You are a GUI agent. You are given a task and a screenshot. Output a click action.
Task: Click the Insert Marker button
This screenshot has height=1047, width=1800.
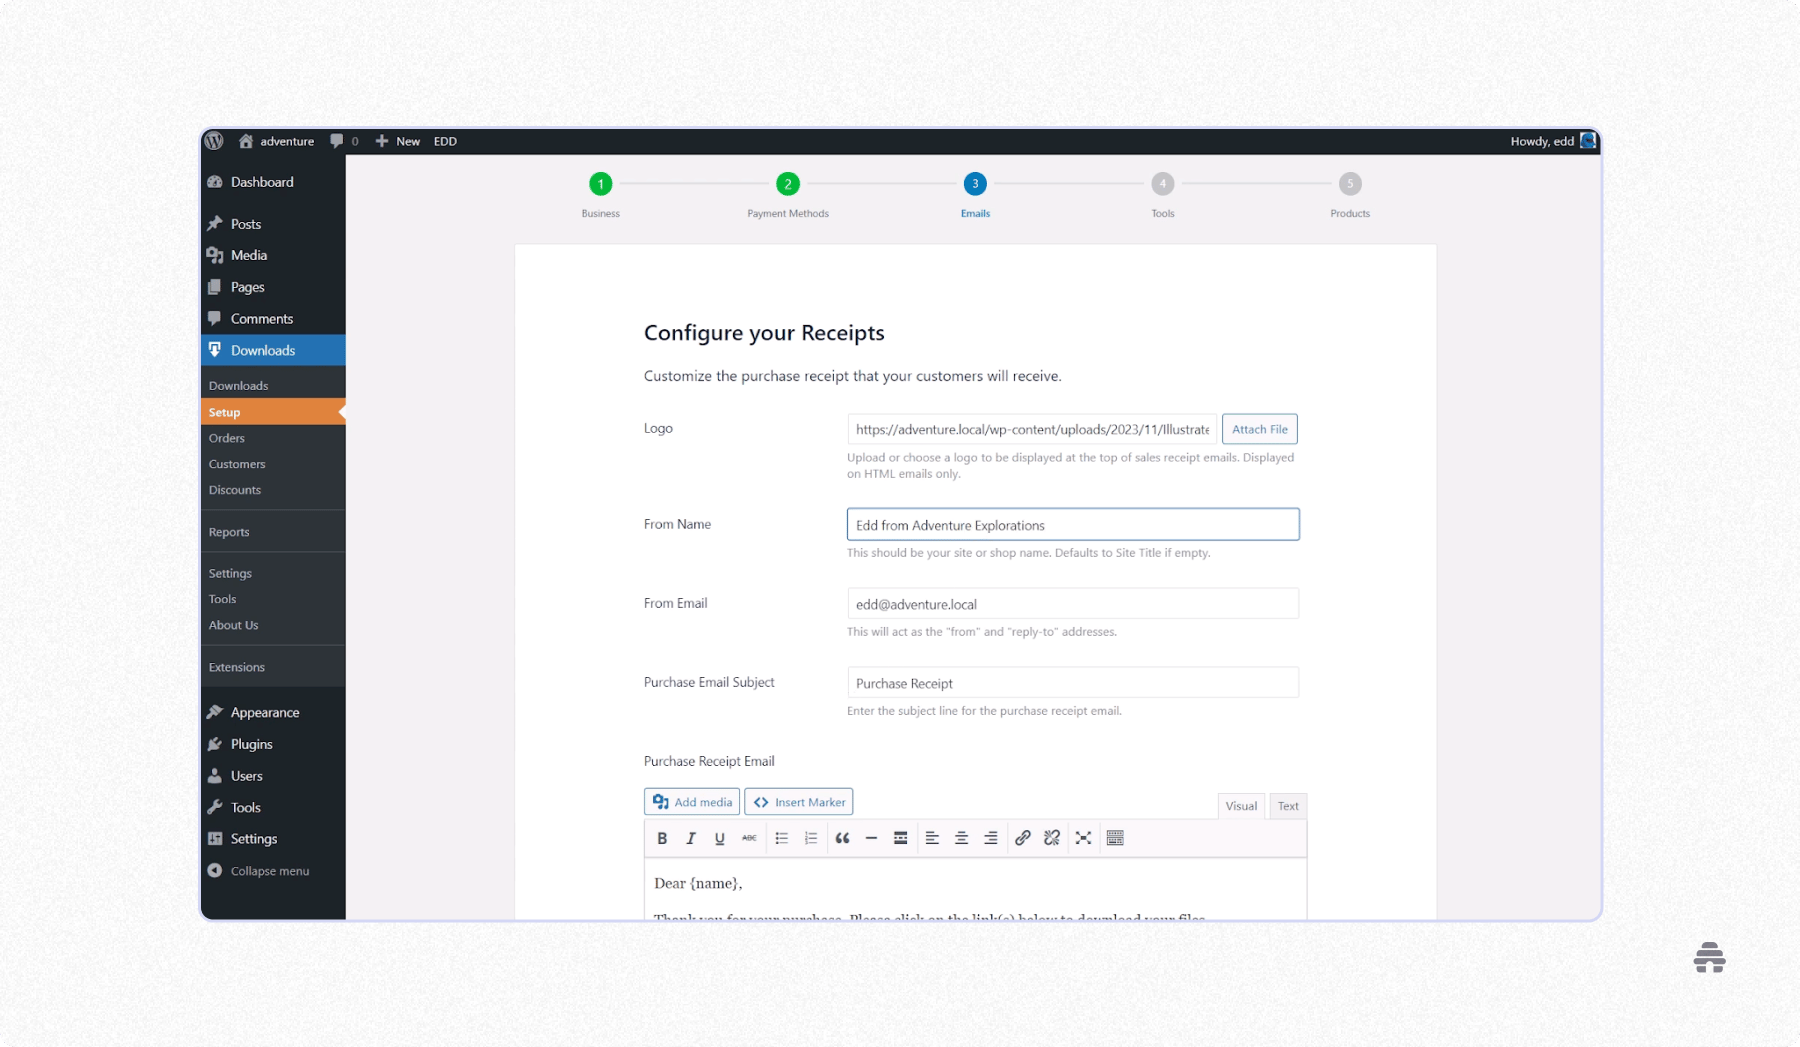798,801
